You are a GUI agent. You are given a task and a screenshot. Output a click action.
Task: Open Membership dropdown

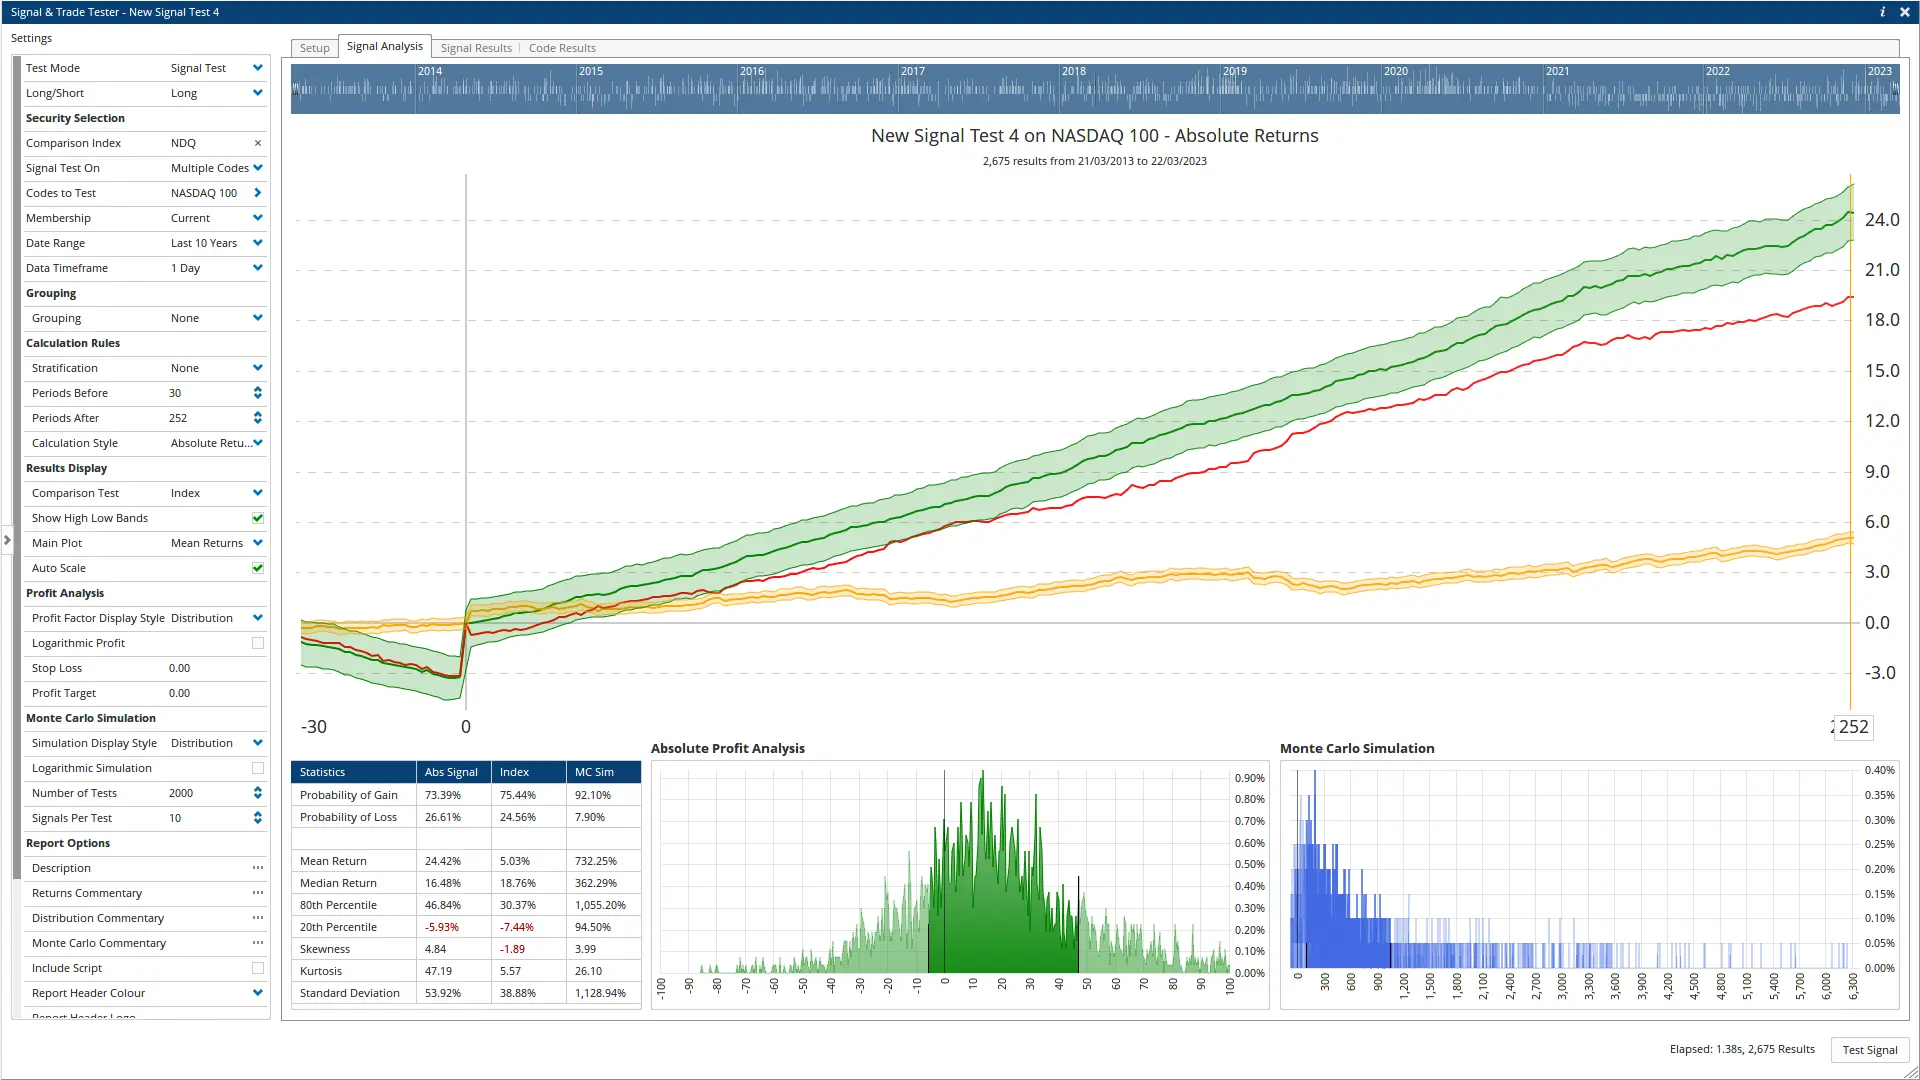[x=258, y=218]
